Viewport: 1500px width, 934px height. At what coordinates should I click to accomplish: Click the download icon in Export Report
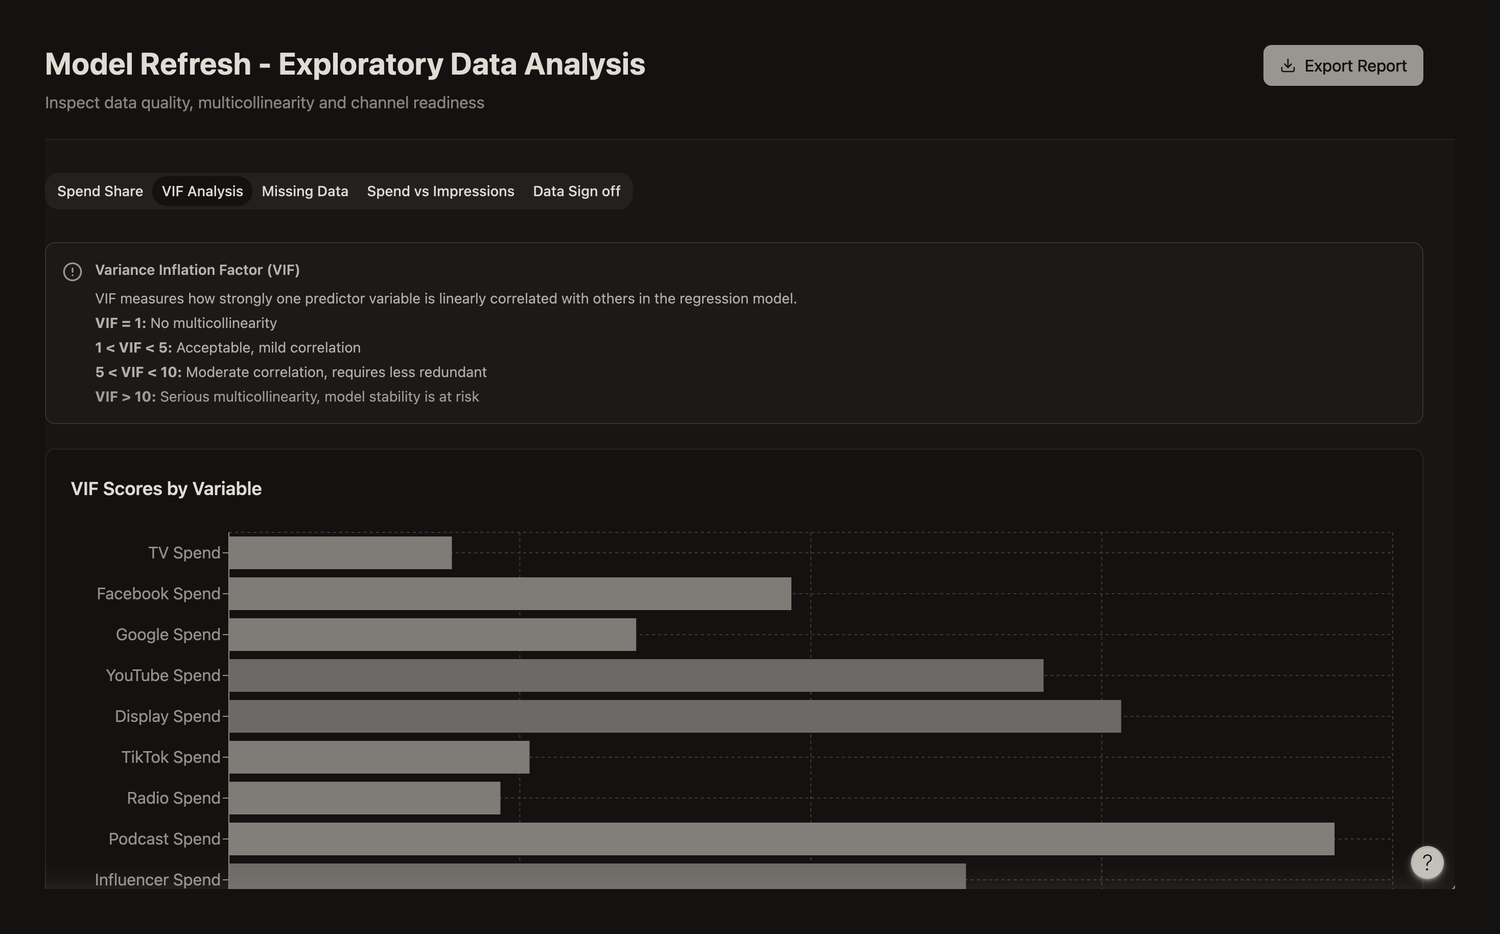click(1288, 66)
